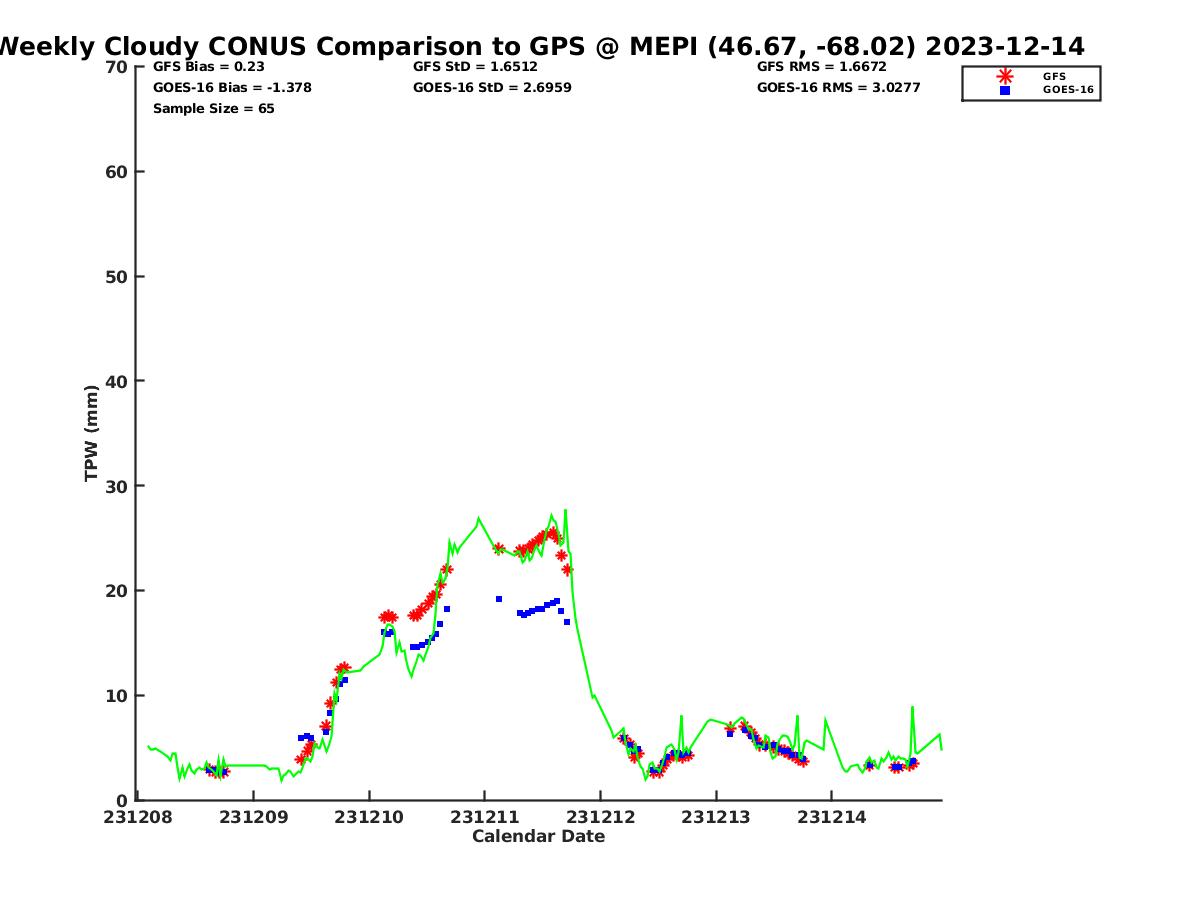Image resolution: width=1200 pixels, height=900 pixels.
Task: Click the red asterisk GFS legend marker
Action: click(1004, 76)
